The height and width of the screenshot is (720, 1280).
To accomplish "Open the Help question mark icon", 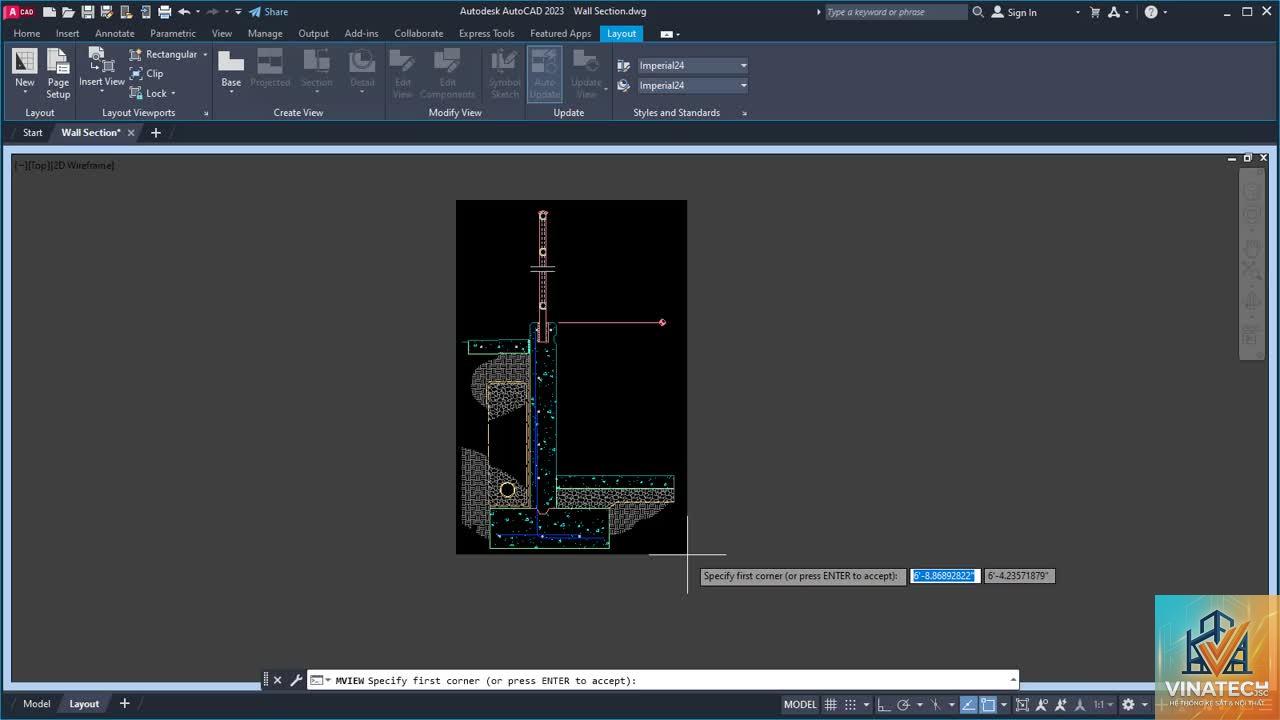I will point(1151,12).
